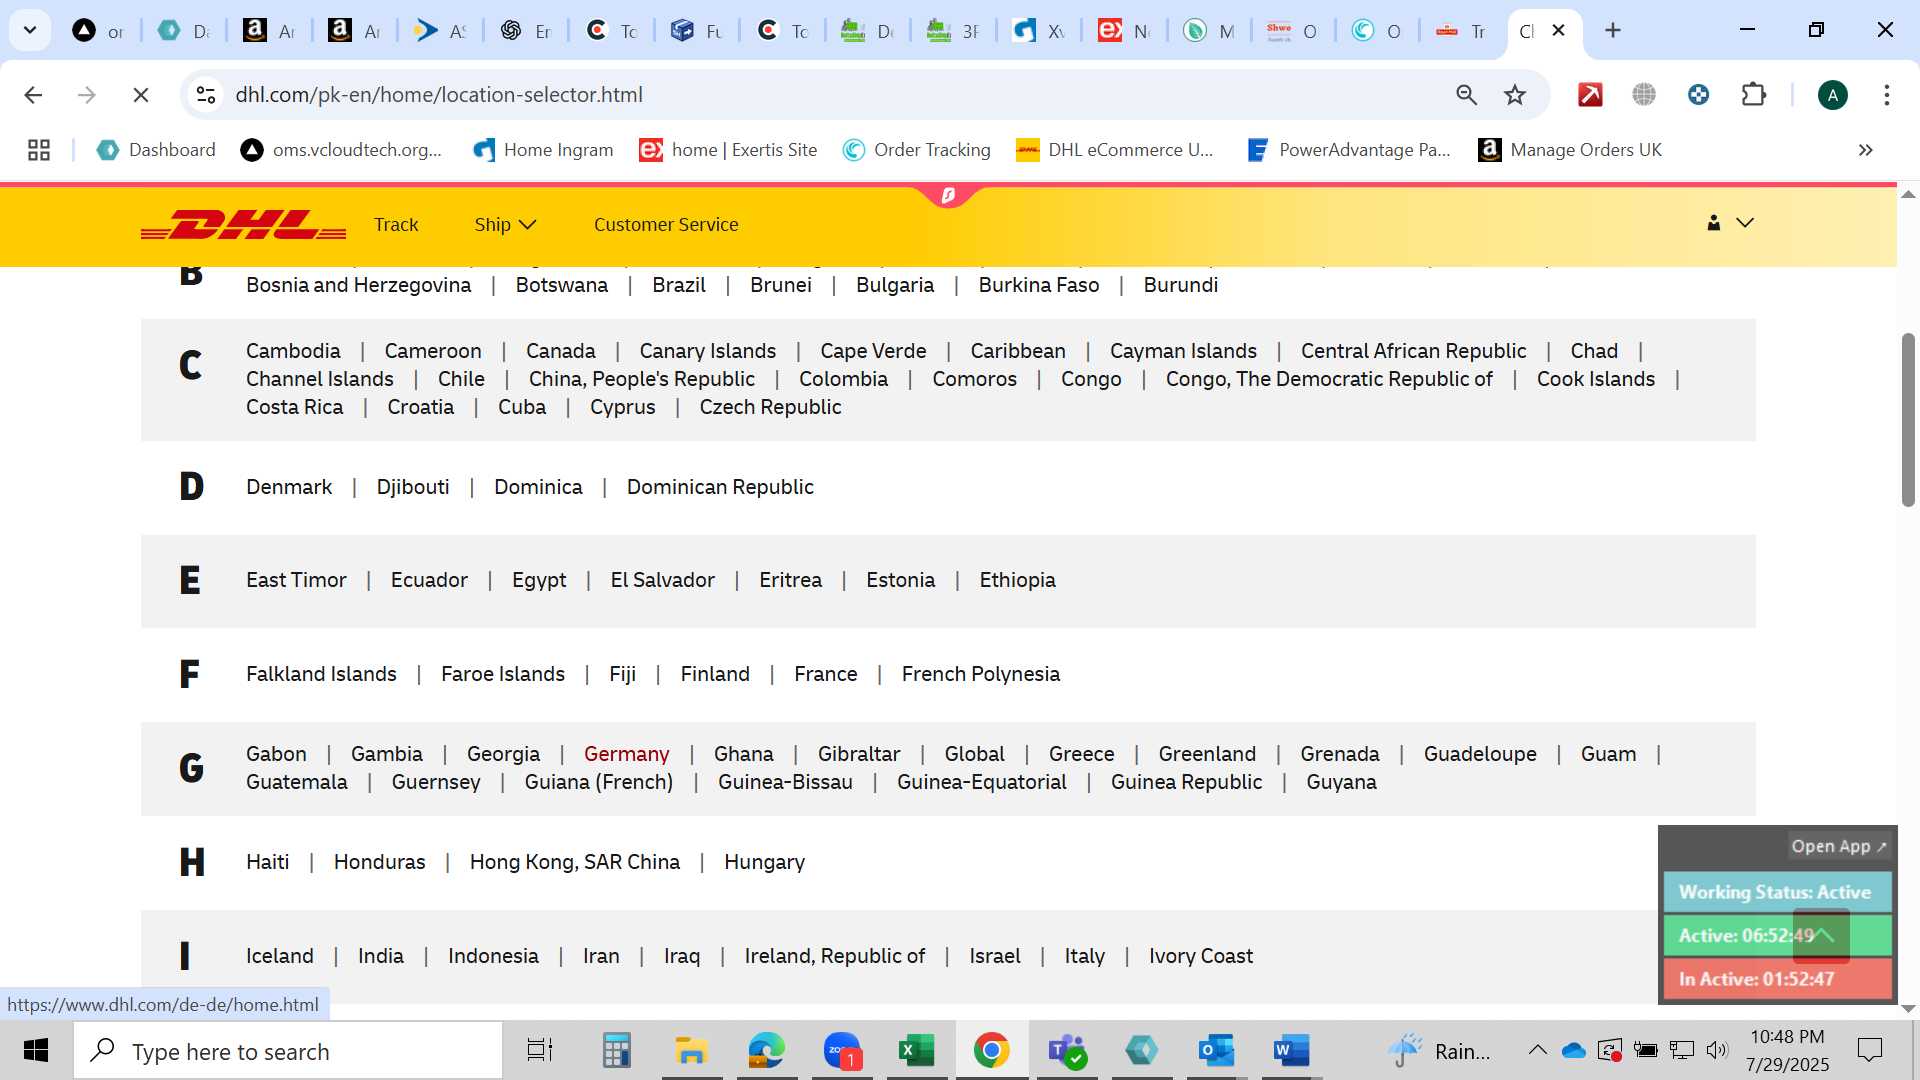
Task: Open the bookmarks apps grid icon
Action: point(39,150)
